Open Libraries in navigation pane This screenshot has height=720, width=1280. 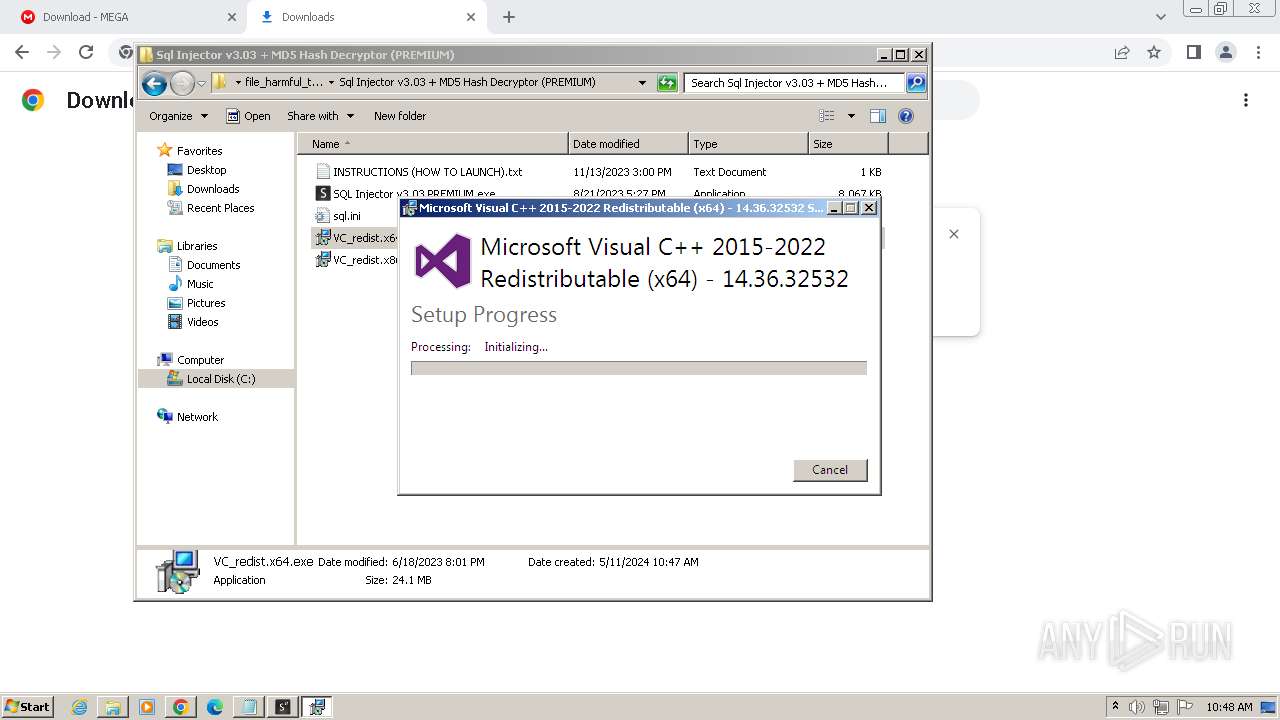tap(197, 246)
